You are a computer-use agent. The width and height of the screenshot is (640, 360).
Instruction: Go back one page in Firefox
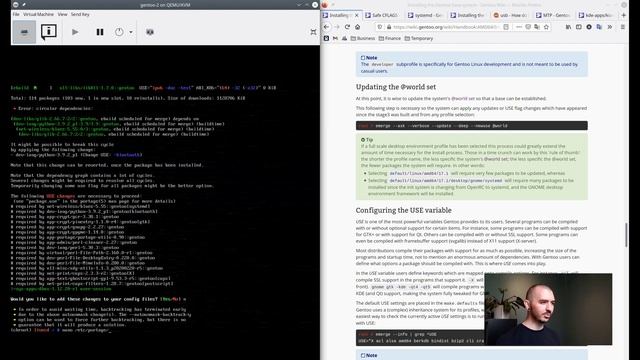[327, 27]
